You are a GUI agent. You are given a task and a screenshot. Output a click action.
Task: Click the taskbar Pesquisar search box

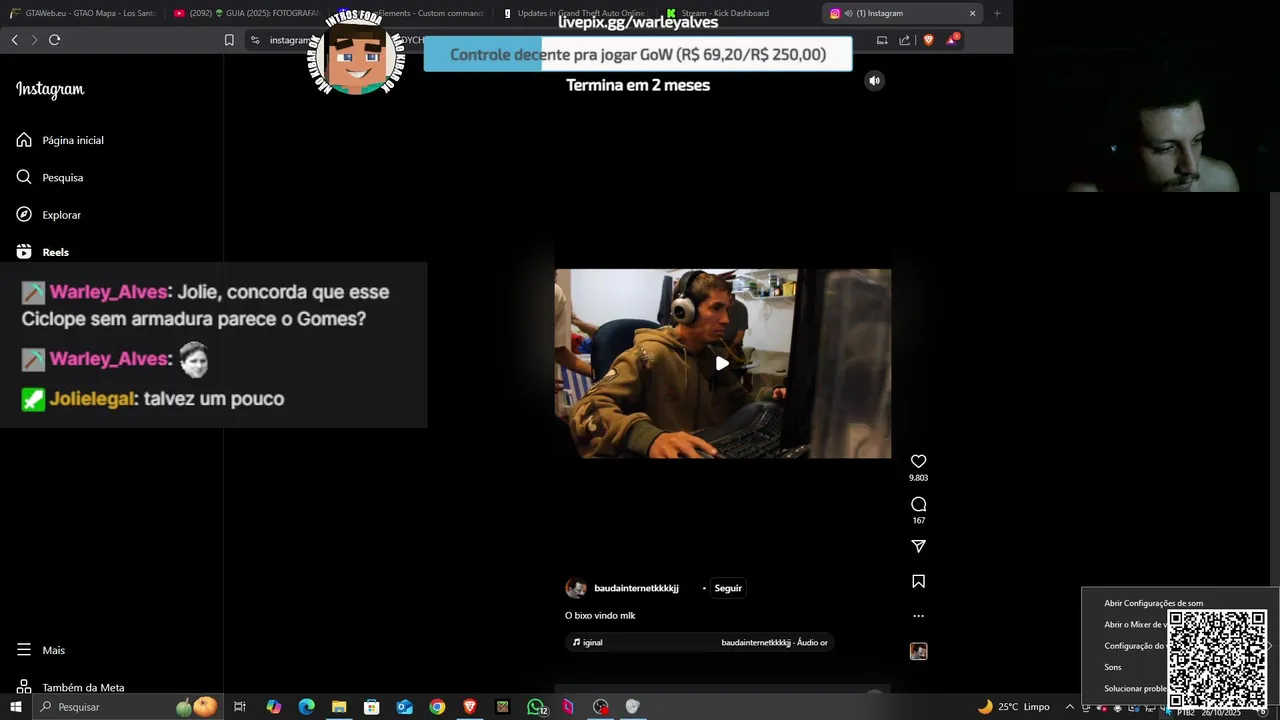click(128, 707)
